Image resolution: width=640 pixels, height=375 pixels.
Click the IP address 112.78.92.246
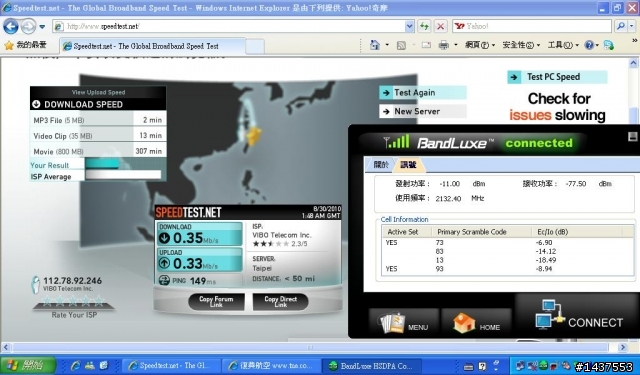73,281
